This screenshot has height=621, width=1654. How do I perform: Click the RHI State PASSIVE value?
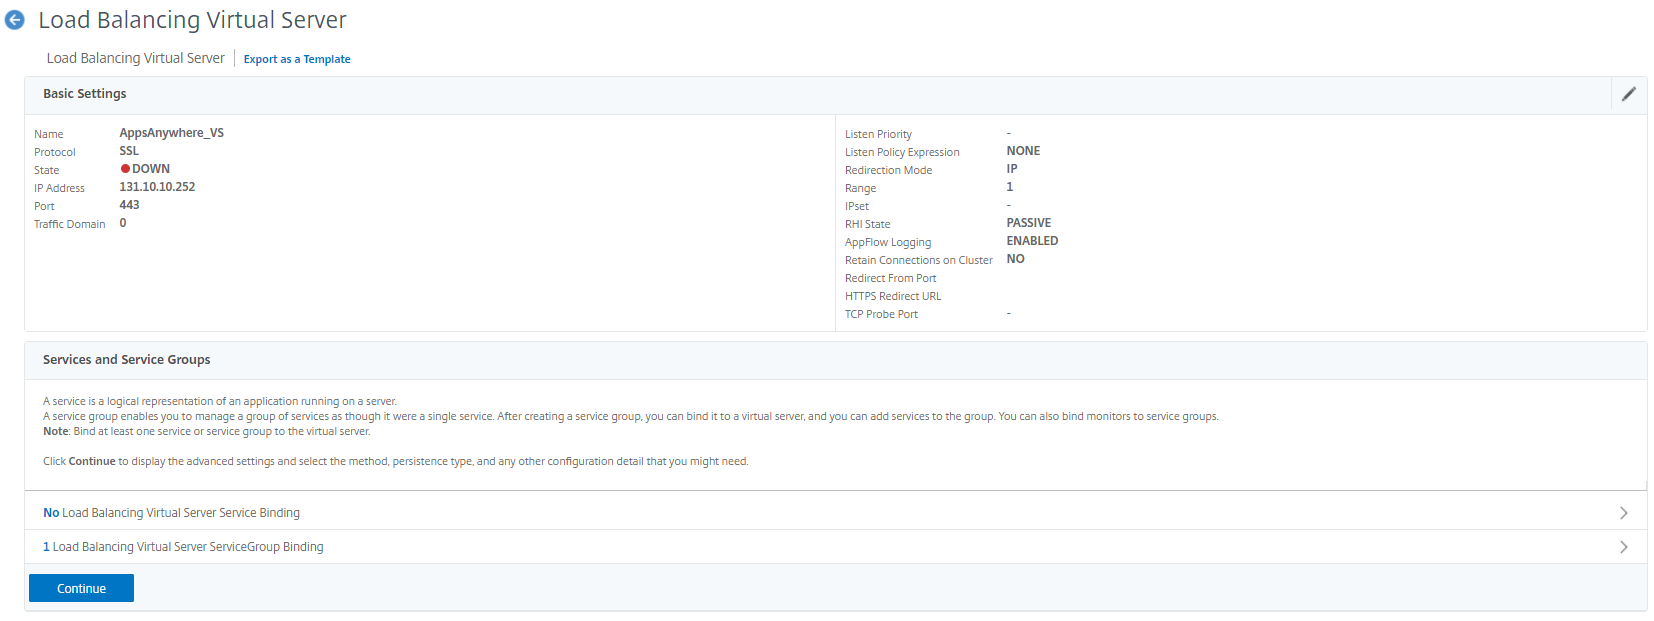pos(1028,223)
